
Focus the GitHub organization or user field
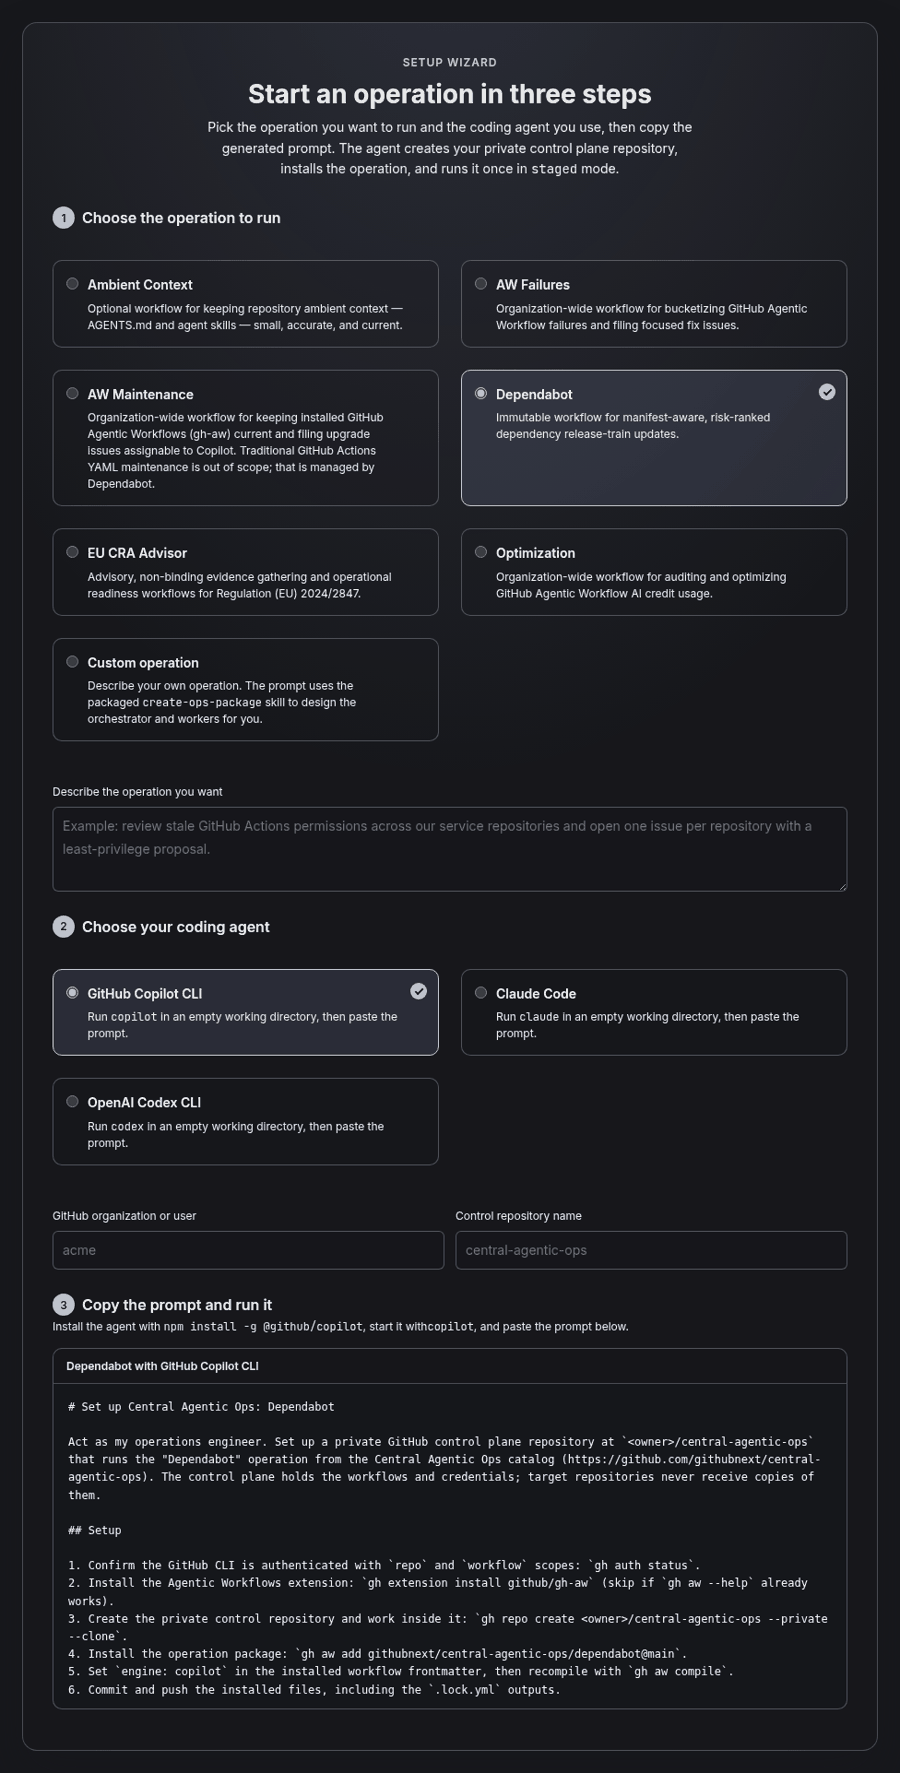(x=248, y=1250)
